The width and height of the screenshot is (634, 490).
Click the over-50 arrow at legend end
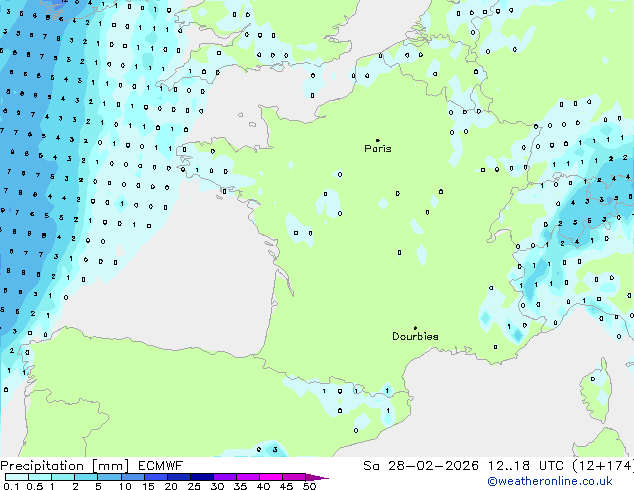point(317,477)
